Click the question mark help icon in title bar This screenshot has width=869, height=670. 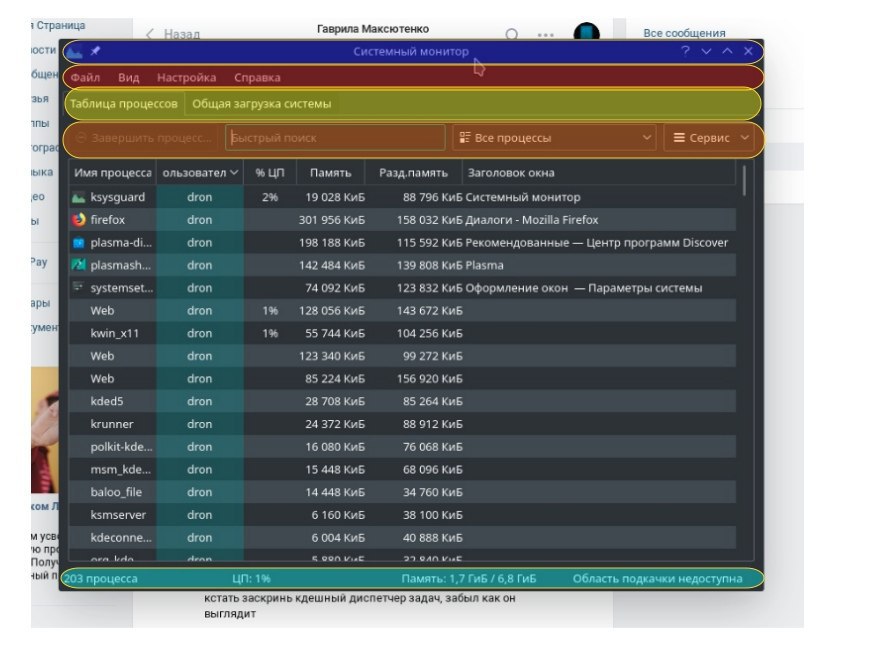coord(686,51)
